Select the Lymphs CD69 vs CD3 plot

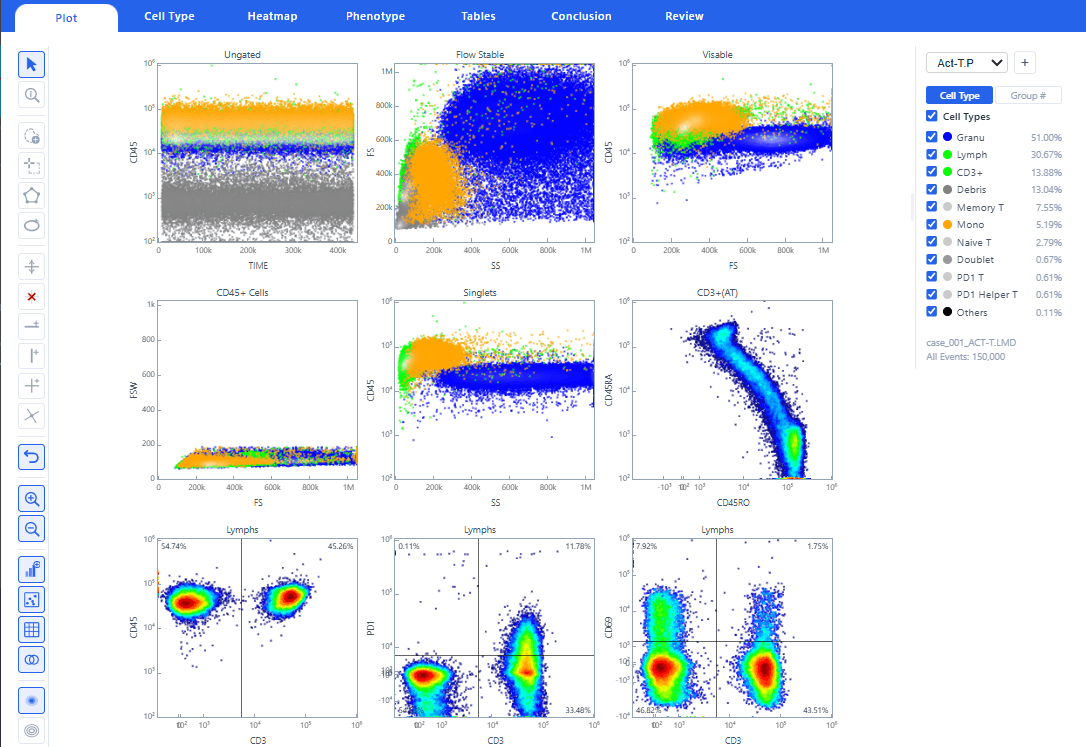coord(732,627)
